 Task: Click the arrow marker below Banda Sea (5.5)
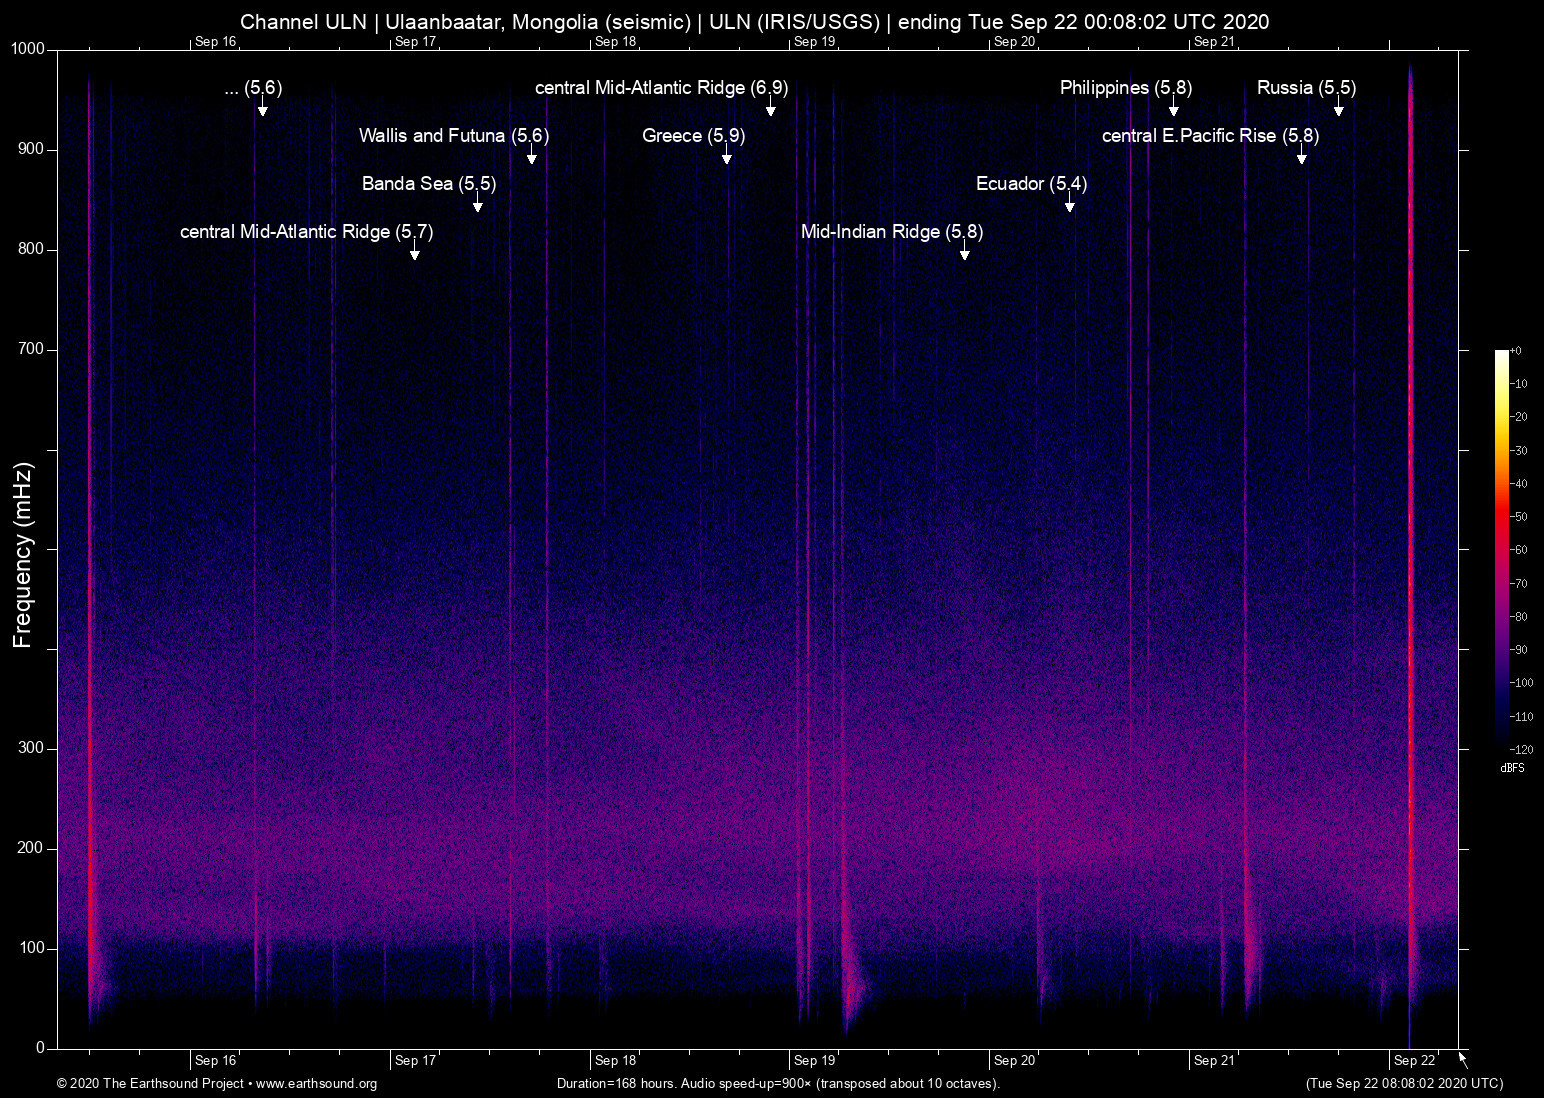(478, 202)
